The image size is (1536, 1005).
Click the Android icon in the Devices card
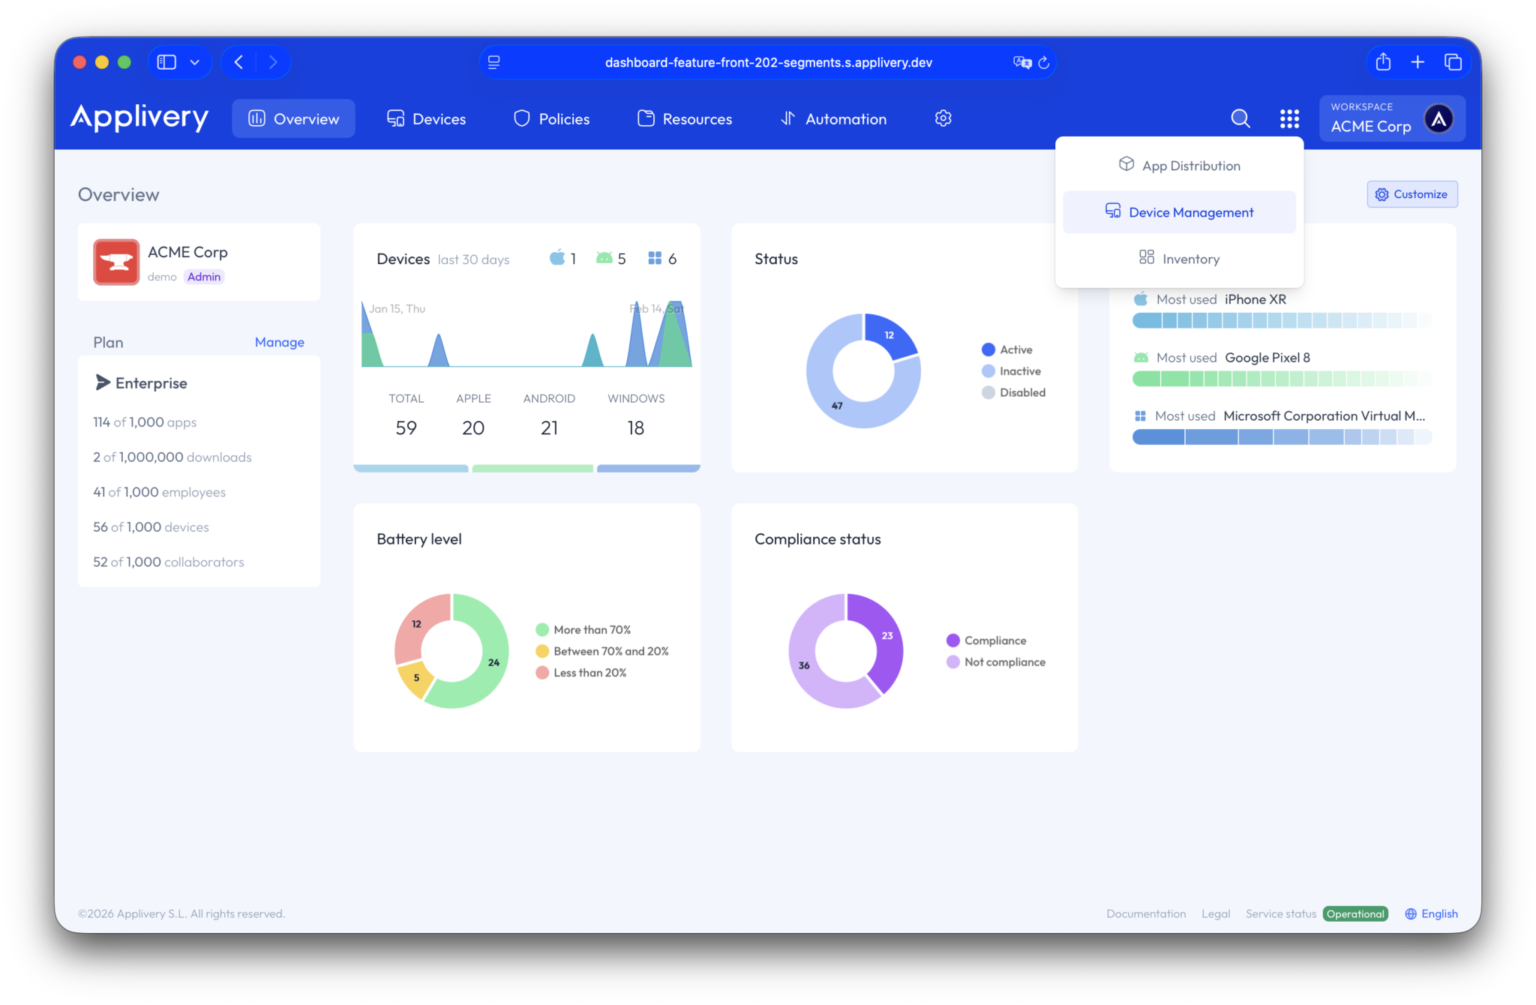(x=605, y=258)
